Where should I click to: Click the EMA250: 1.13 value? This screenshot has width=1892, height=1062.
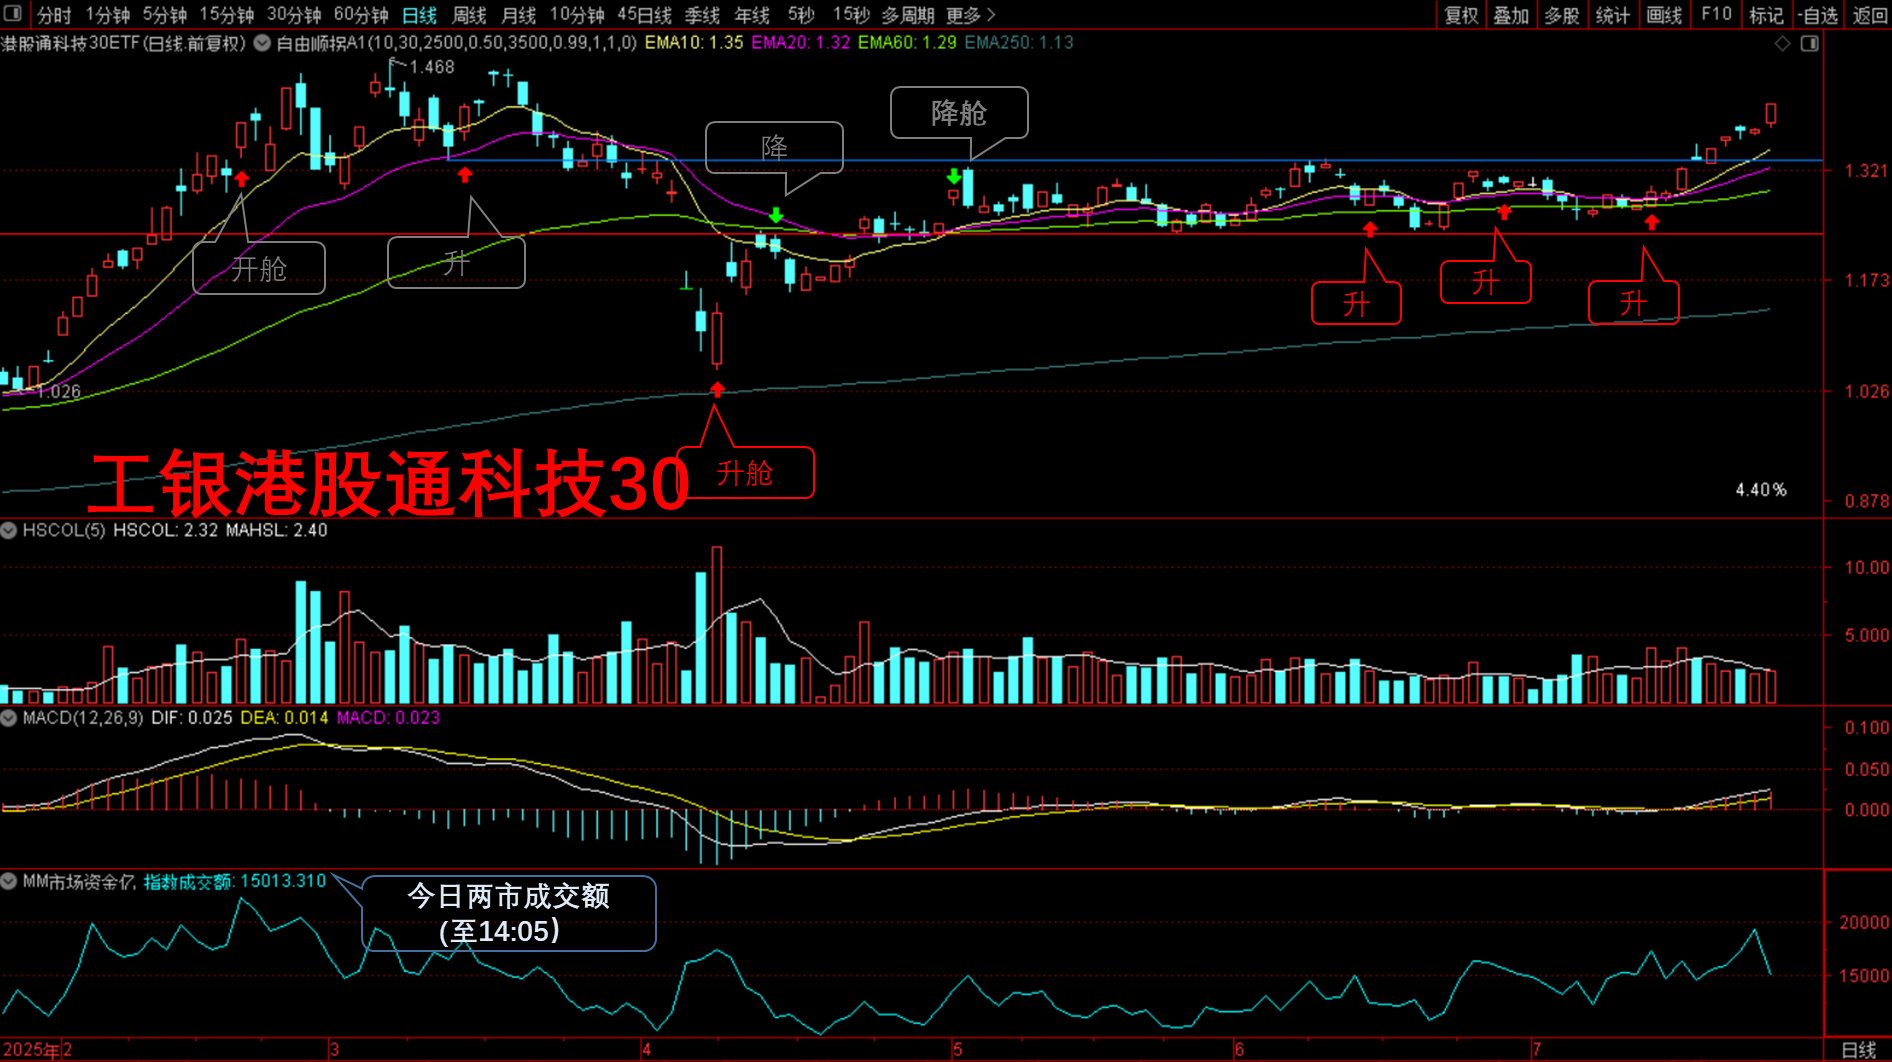1019,43
